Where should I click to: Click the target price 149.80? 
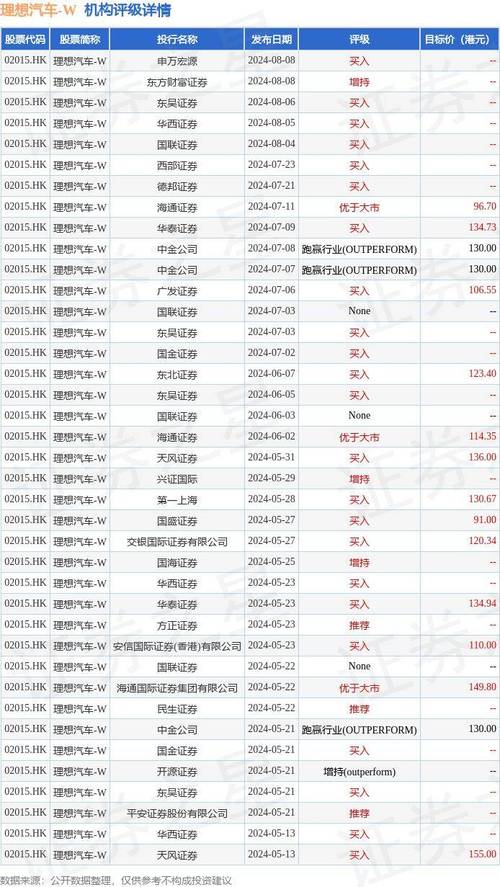pos(482,687)
